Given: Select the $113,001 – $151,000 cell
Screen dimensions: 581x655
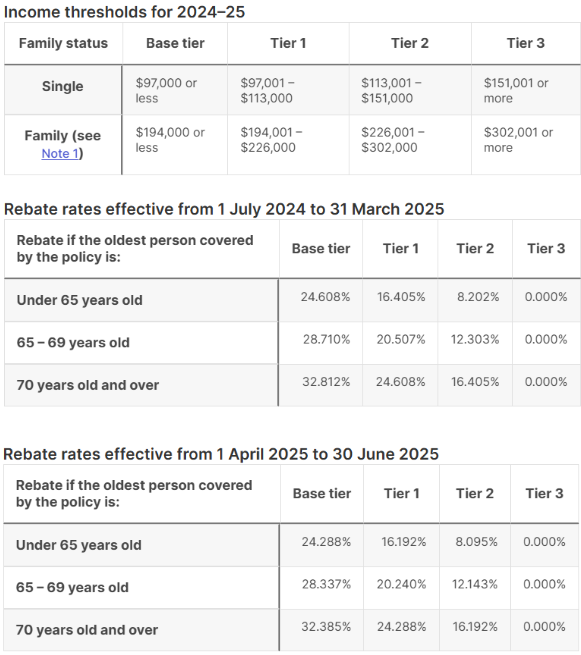Looking at the screenshot, I should click(x=410, y=89).
